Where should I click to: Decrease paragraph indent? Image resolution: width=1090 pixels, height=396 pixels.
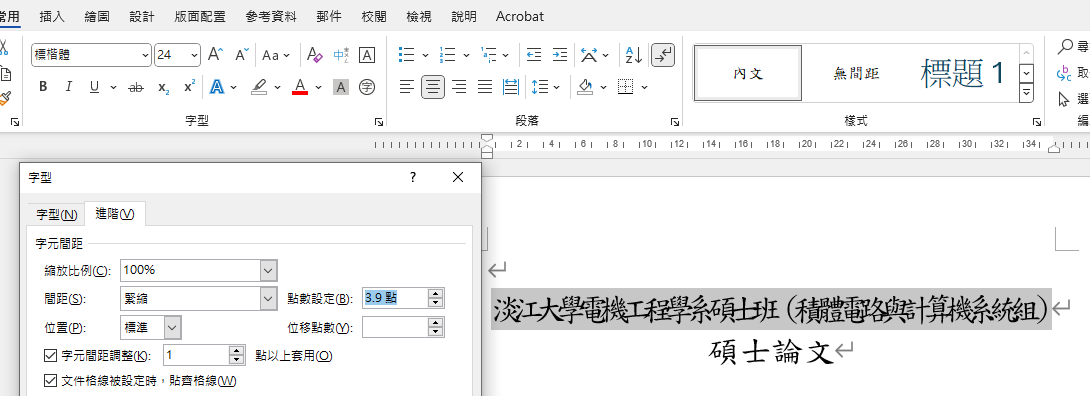[534, 55]
